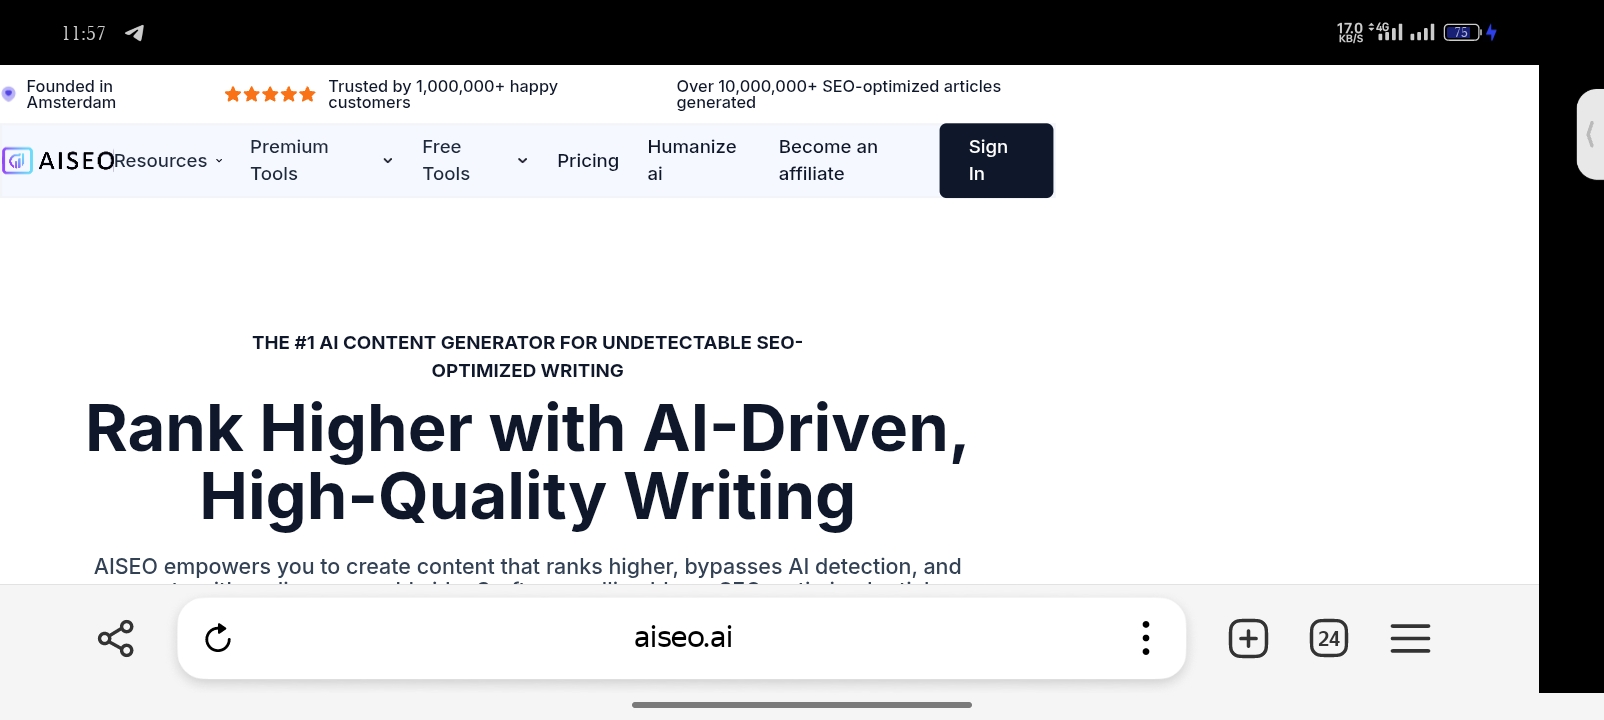Viewport: 1604px width, 720px height.
Task: Tap the side panel handle arrow
Action: [x=1590, y=134]
